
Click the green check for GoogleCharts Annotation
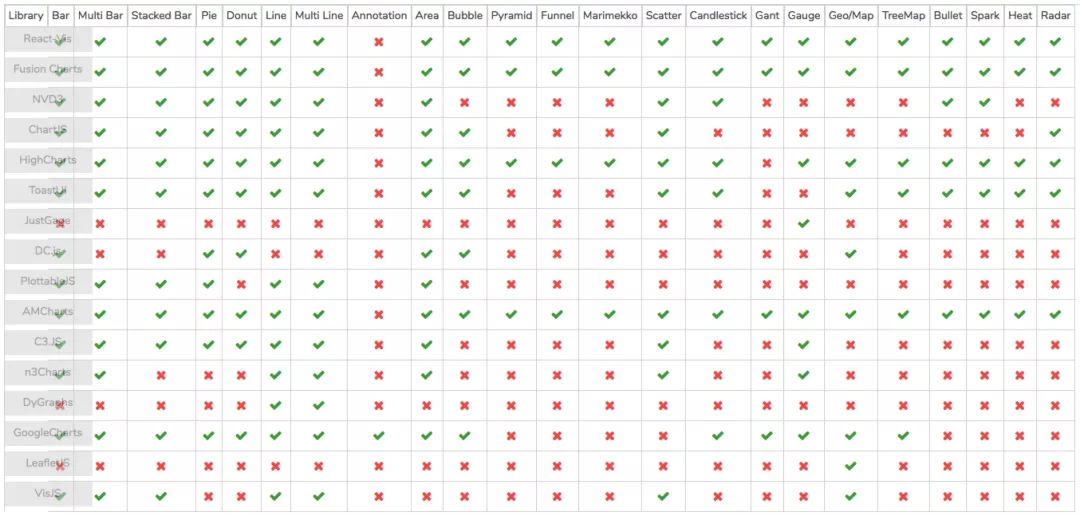coord(379,435)
